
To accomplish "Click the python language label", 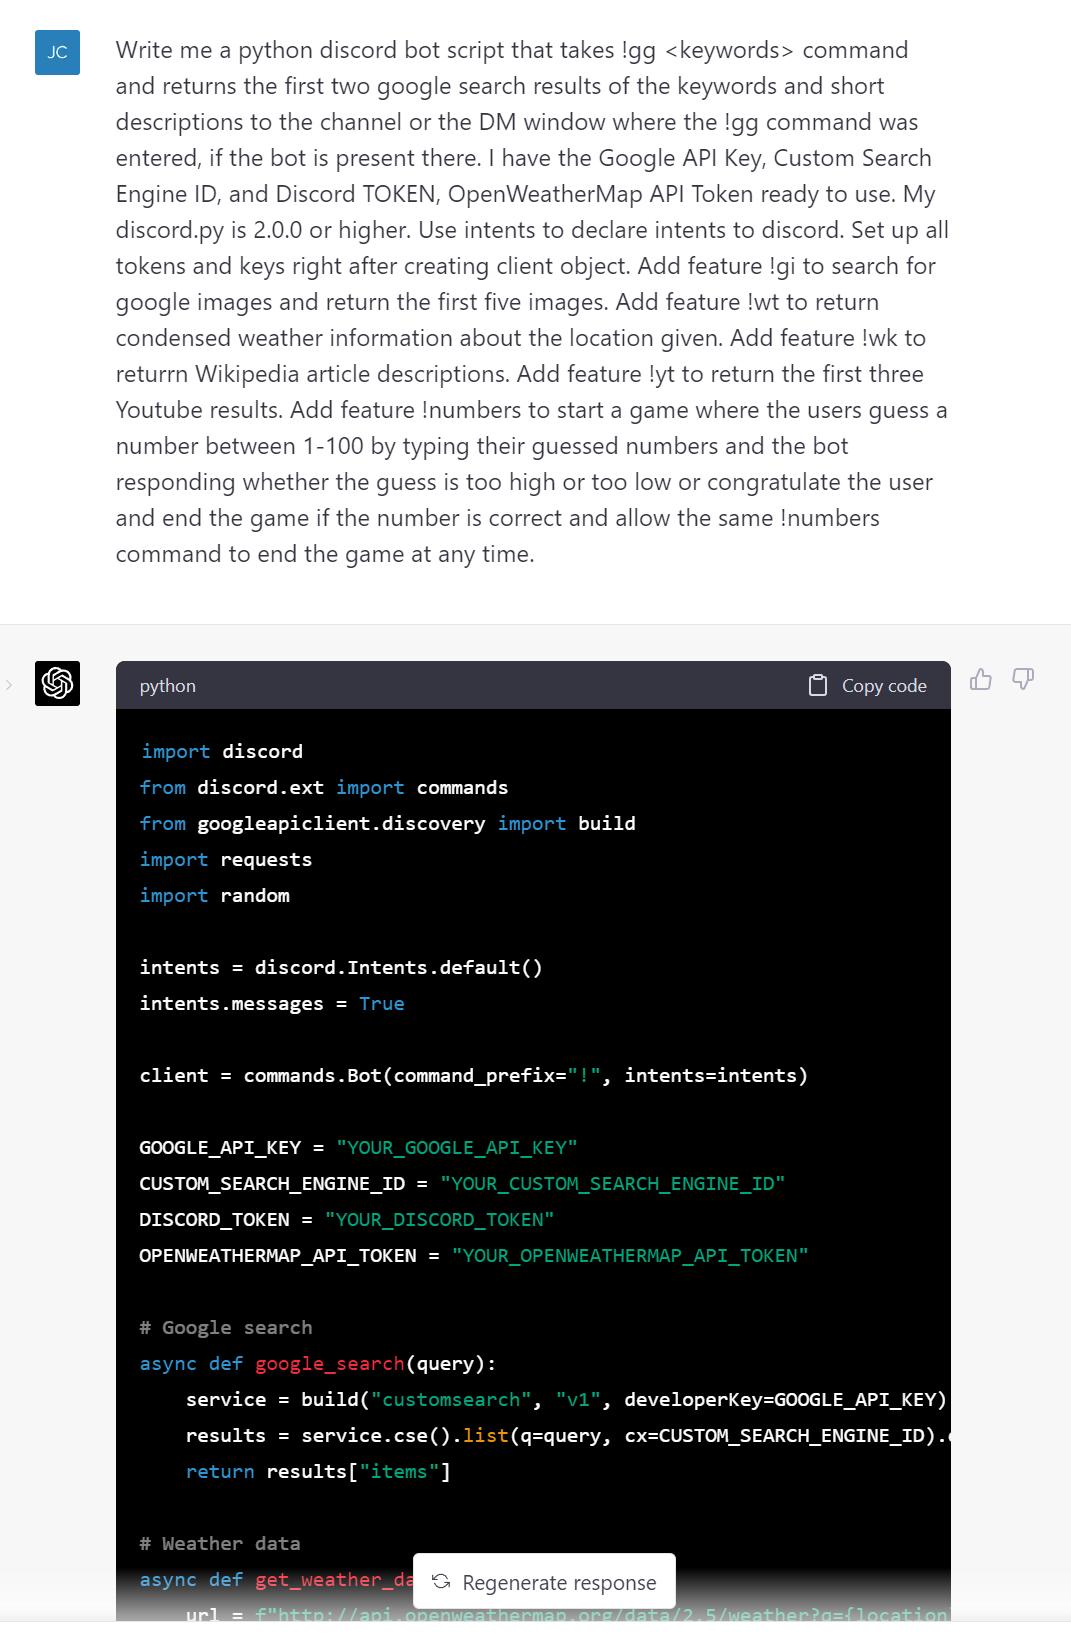I will click(168, 686).
